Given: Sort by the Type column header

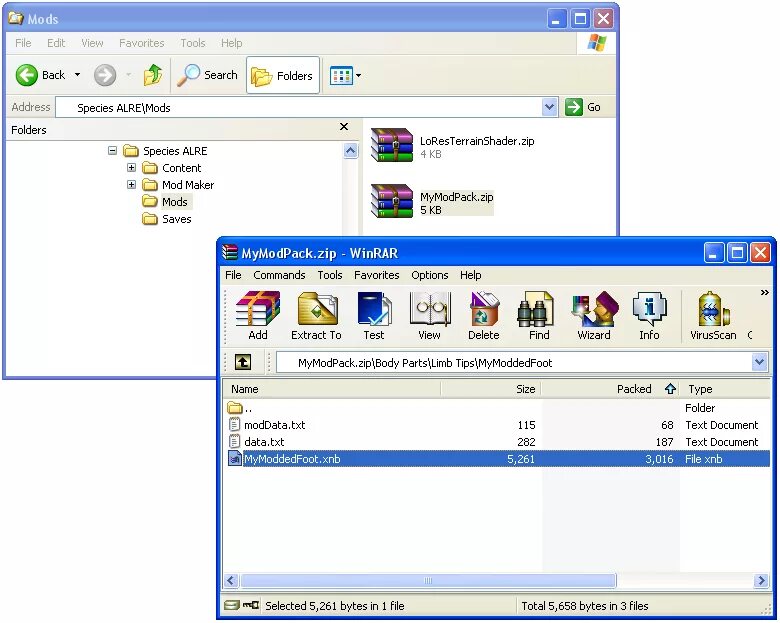Looking at the screenshot, I should click(726, 389).
